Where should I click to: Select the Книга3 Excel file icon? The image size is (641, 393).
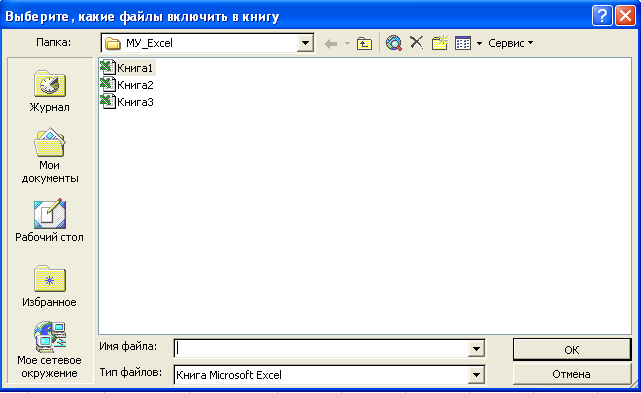(108, 101)
